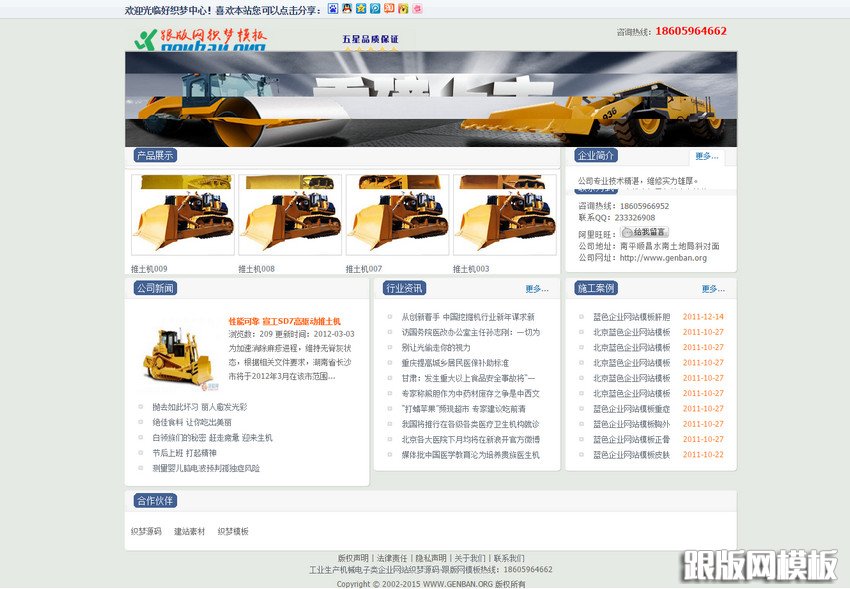
Task: Click partner link 织梦源码
Action: (x=146, y=531)
